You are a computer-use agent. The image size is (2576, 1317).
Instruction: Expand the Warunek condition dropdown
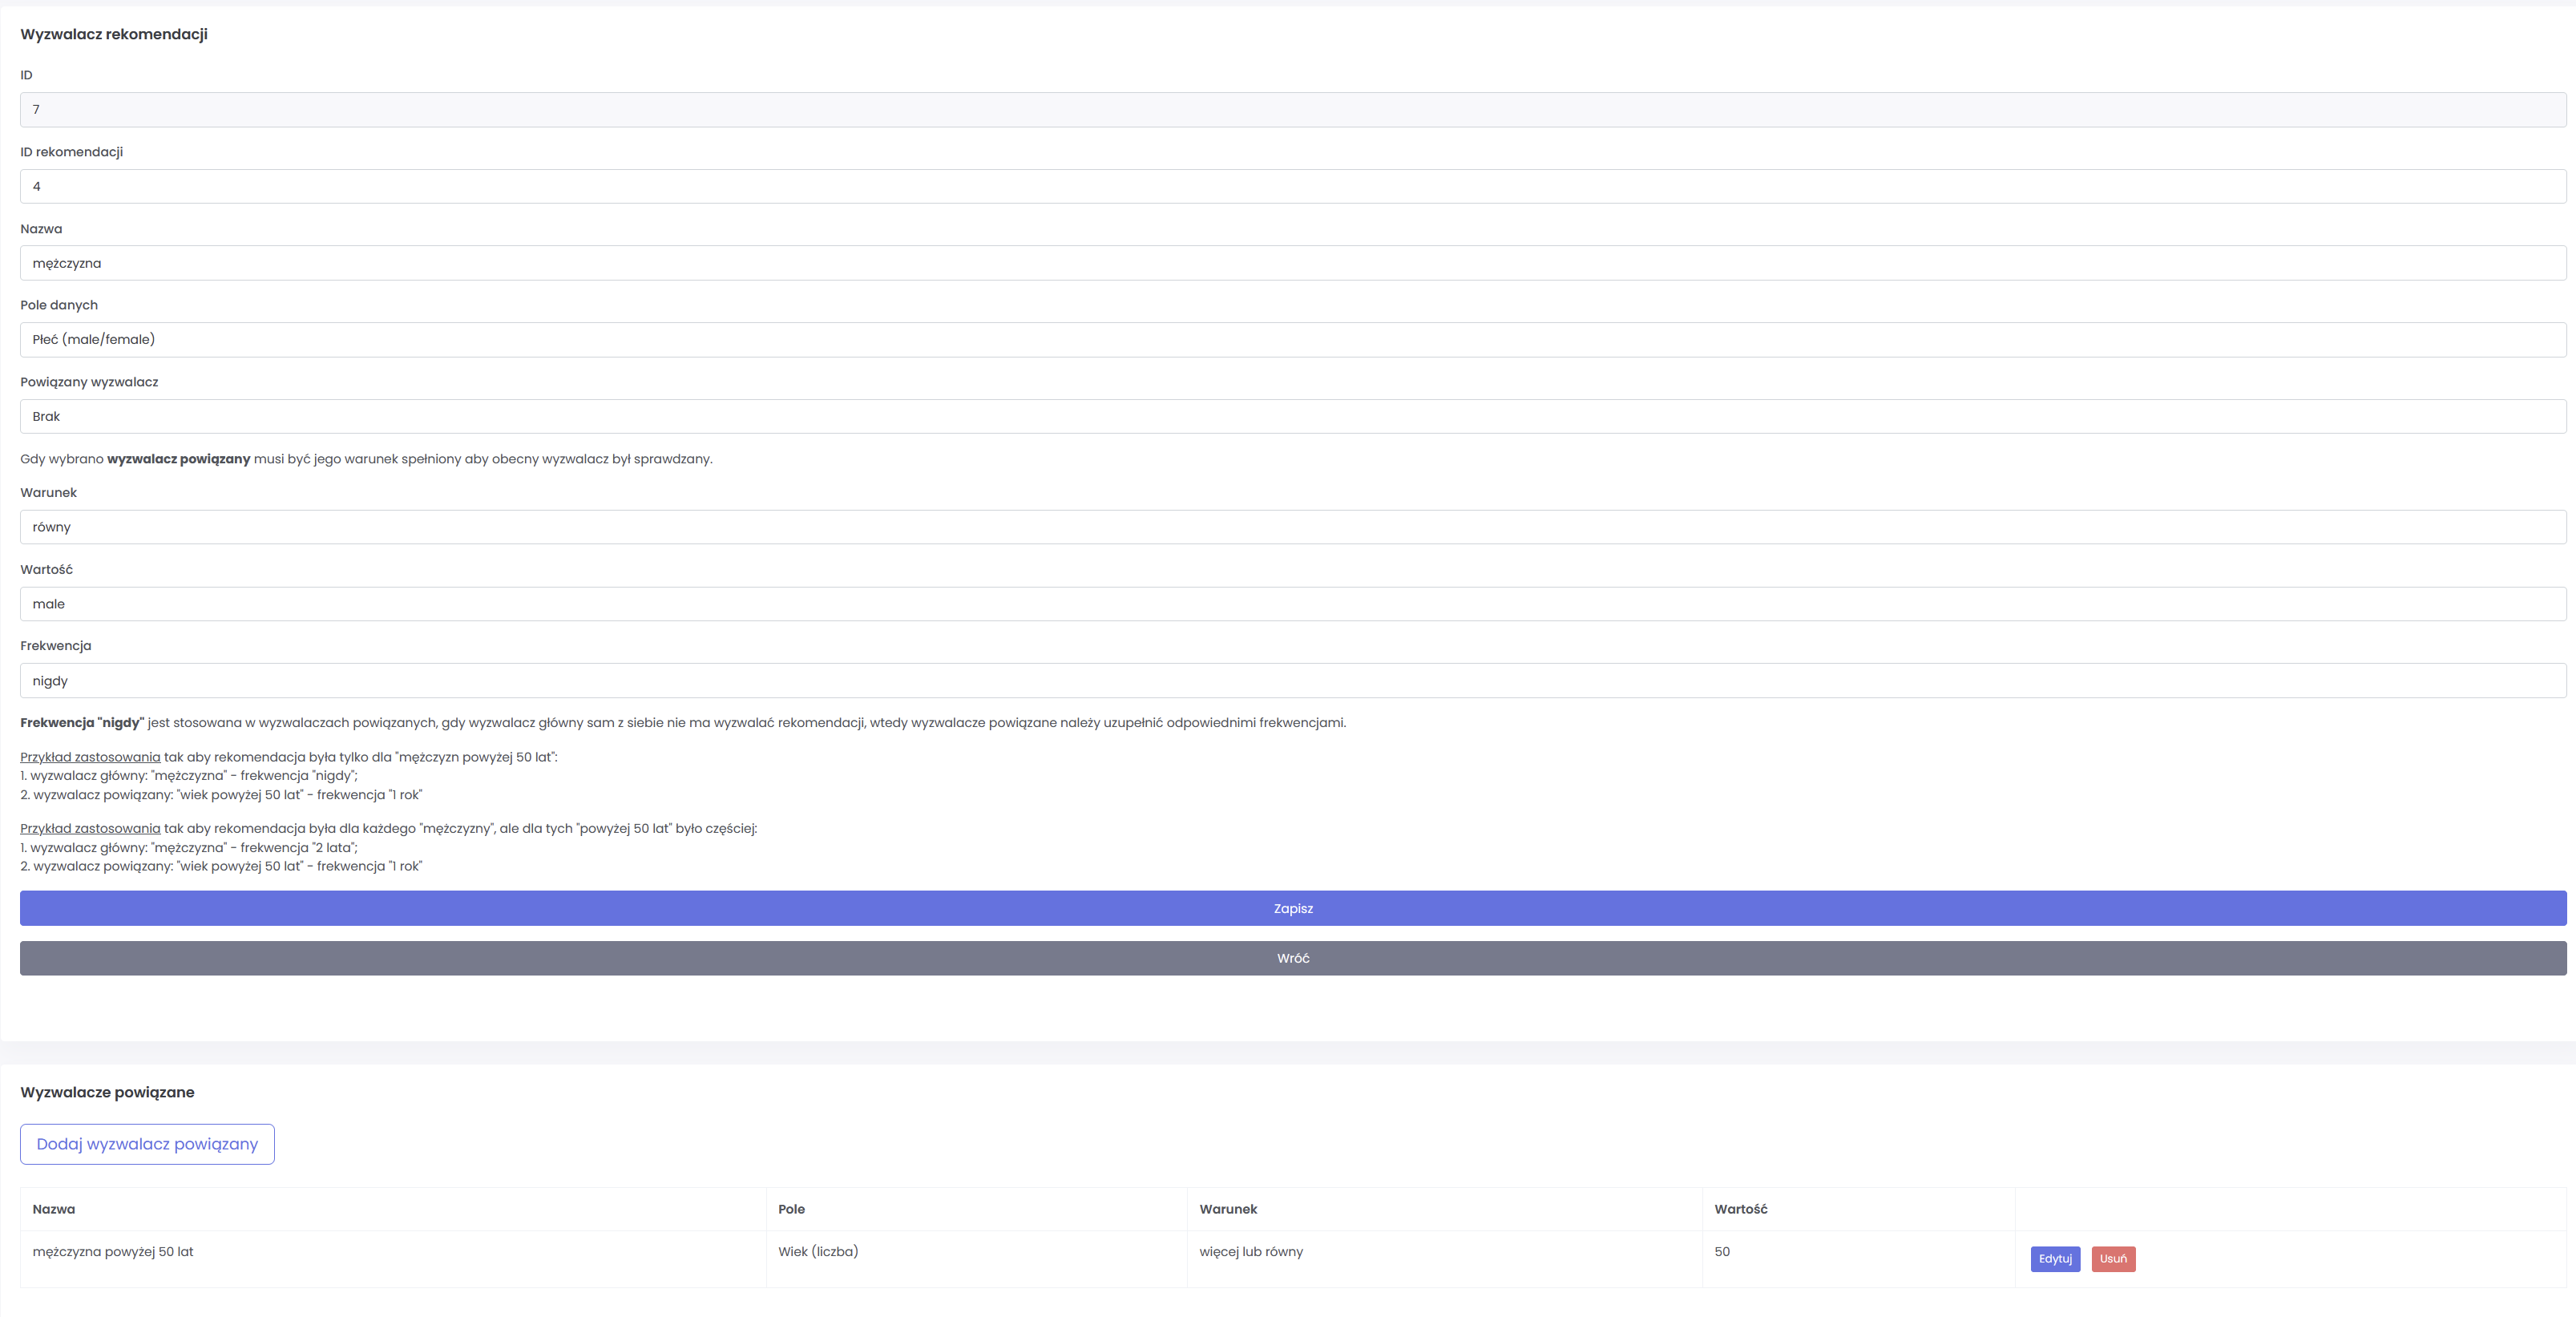1292,527
